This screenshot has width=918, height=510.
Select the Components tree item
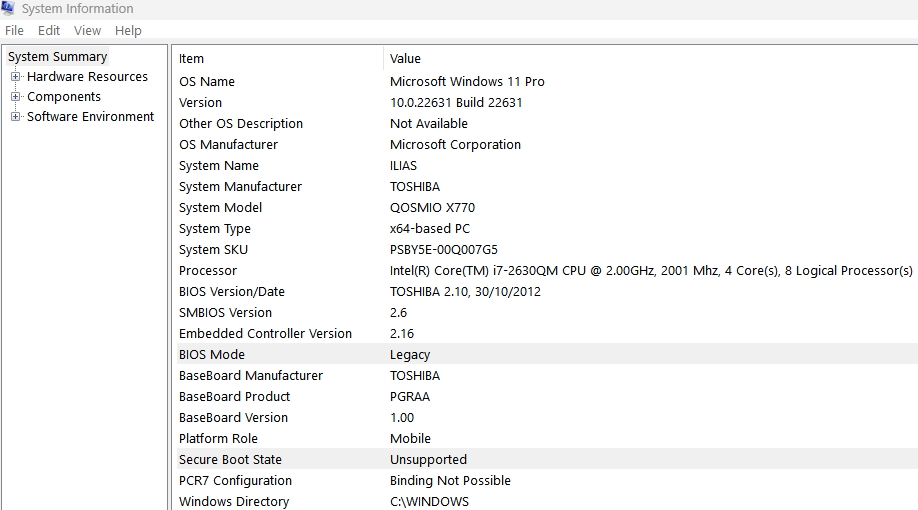[x=64, y=97]
